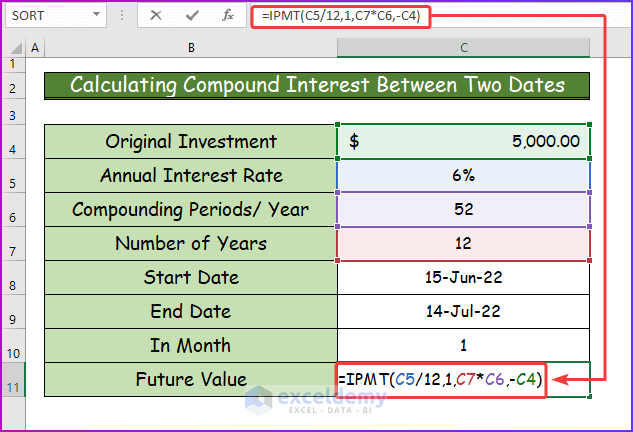Select column A header
The height and width of the screenshot is (432, 633).
pos(35,48)
